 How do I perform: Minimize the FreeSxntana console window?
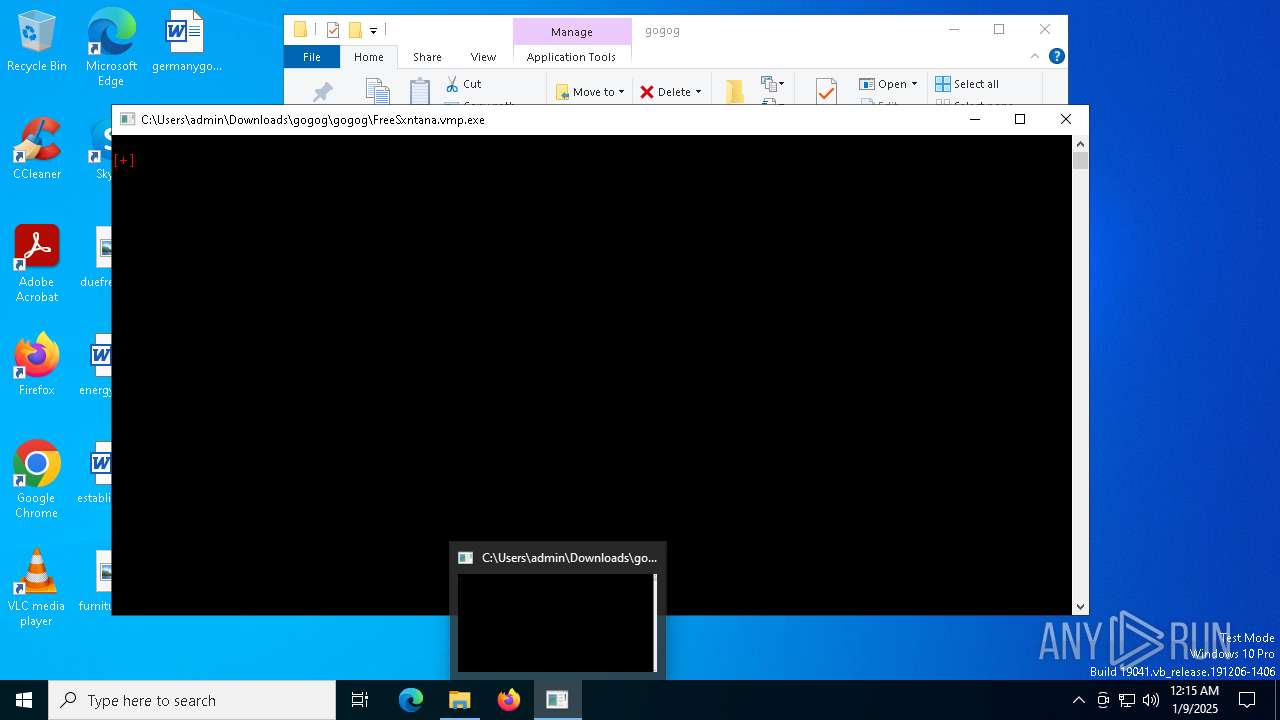click(975, 119)
